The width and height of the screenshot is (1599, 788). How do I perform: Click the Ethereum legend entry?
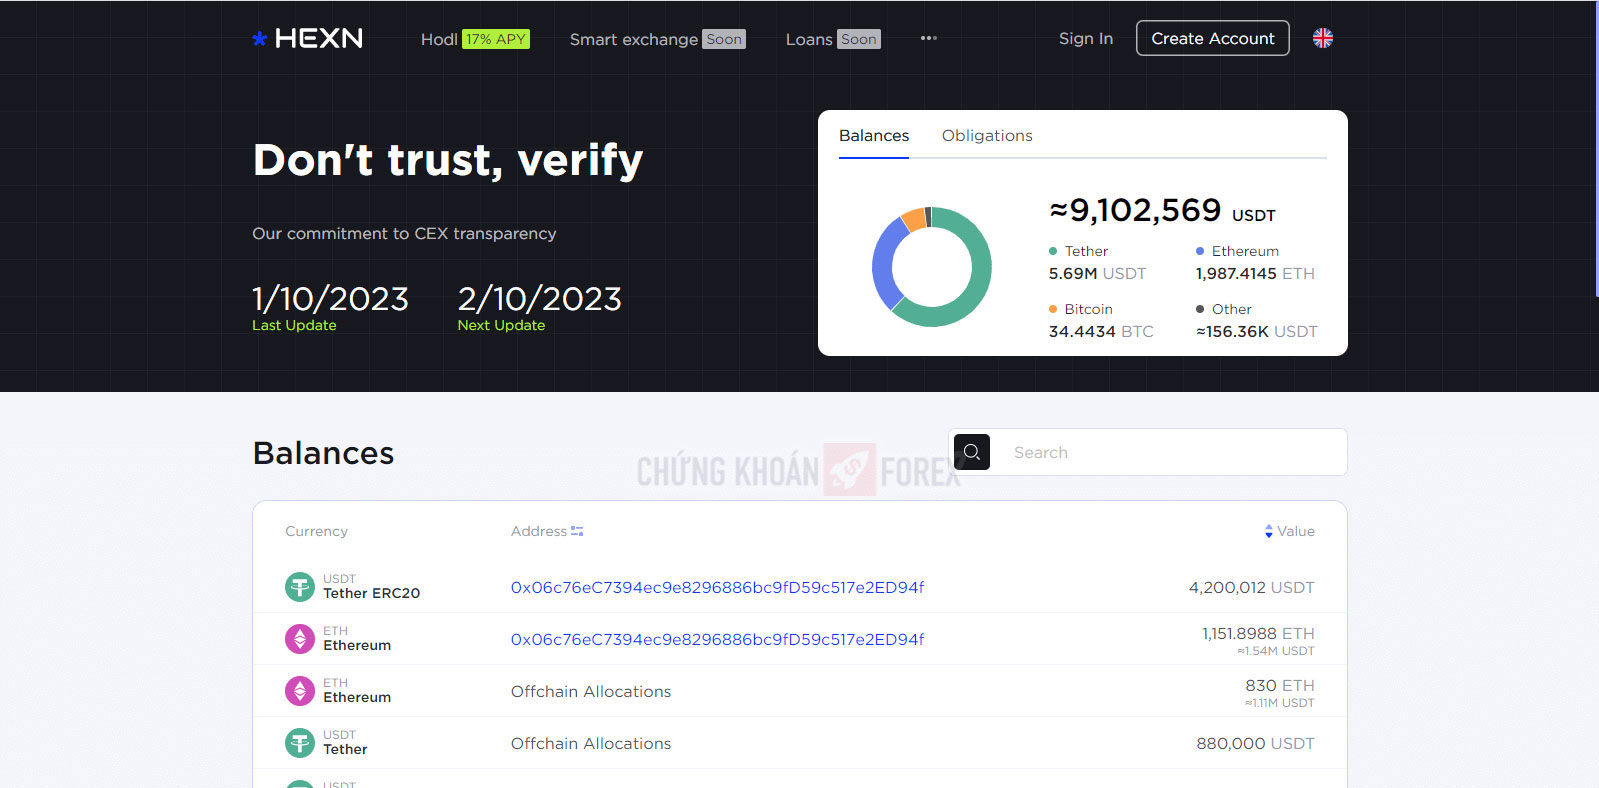(x=1237, y=251)
